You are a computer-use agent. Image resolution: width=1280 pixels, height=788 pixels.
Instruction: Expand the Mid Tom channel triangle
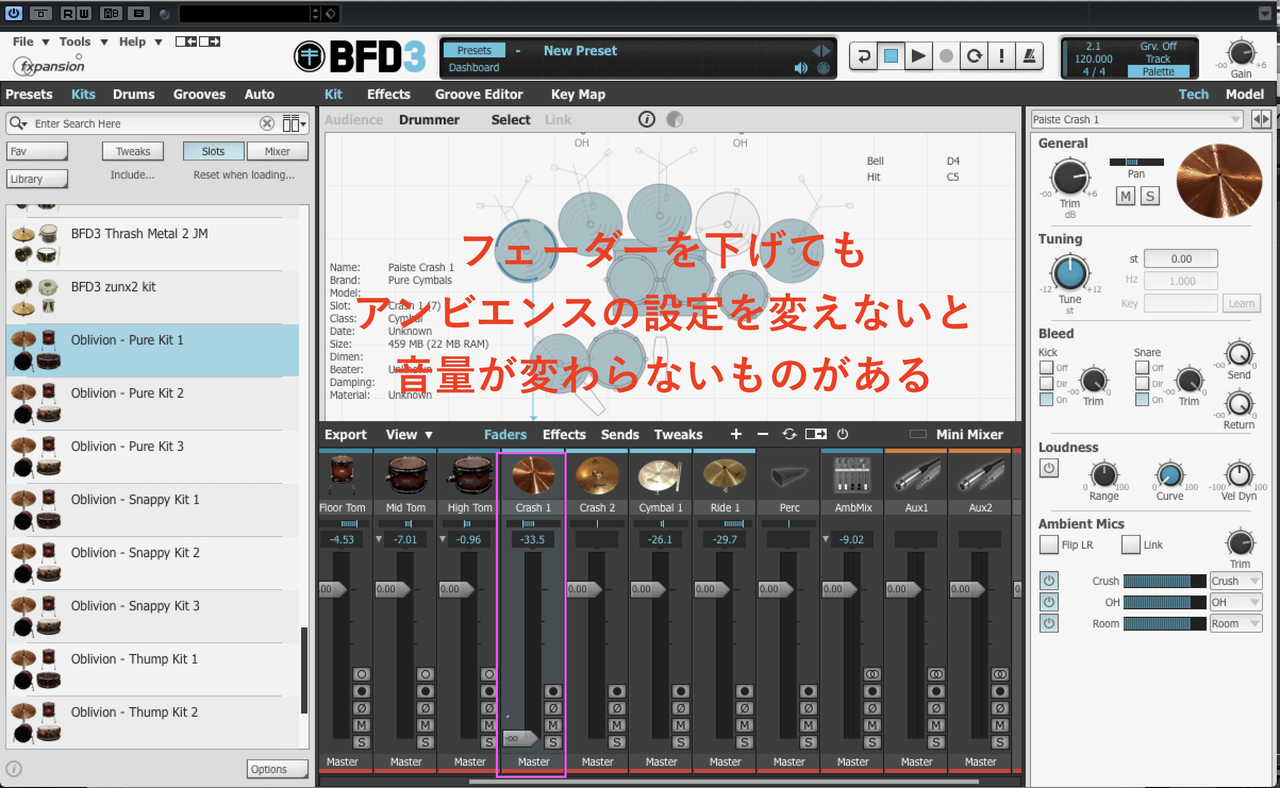click(380, 540)
